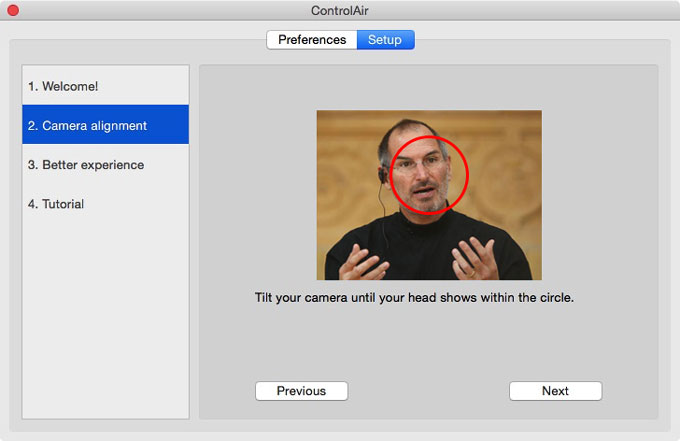Select the Setup tab
The image size is (680, 441).
[385, 40]
